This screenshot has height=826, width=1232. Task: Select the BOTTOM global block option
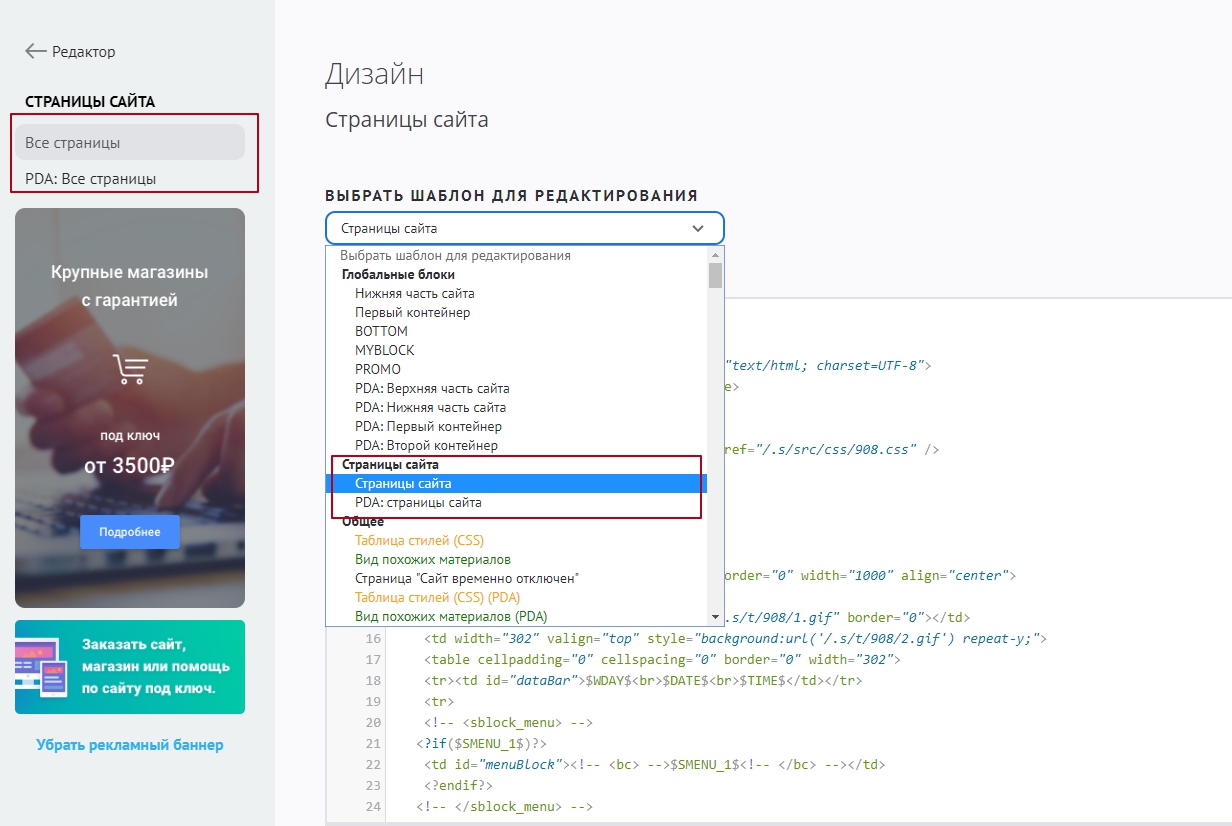point(381,331)
